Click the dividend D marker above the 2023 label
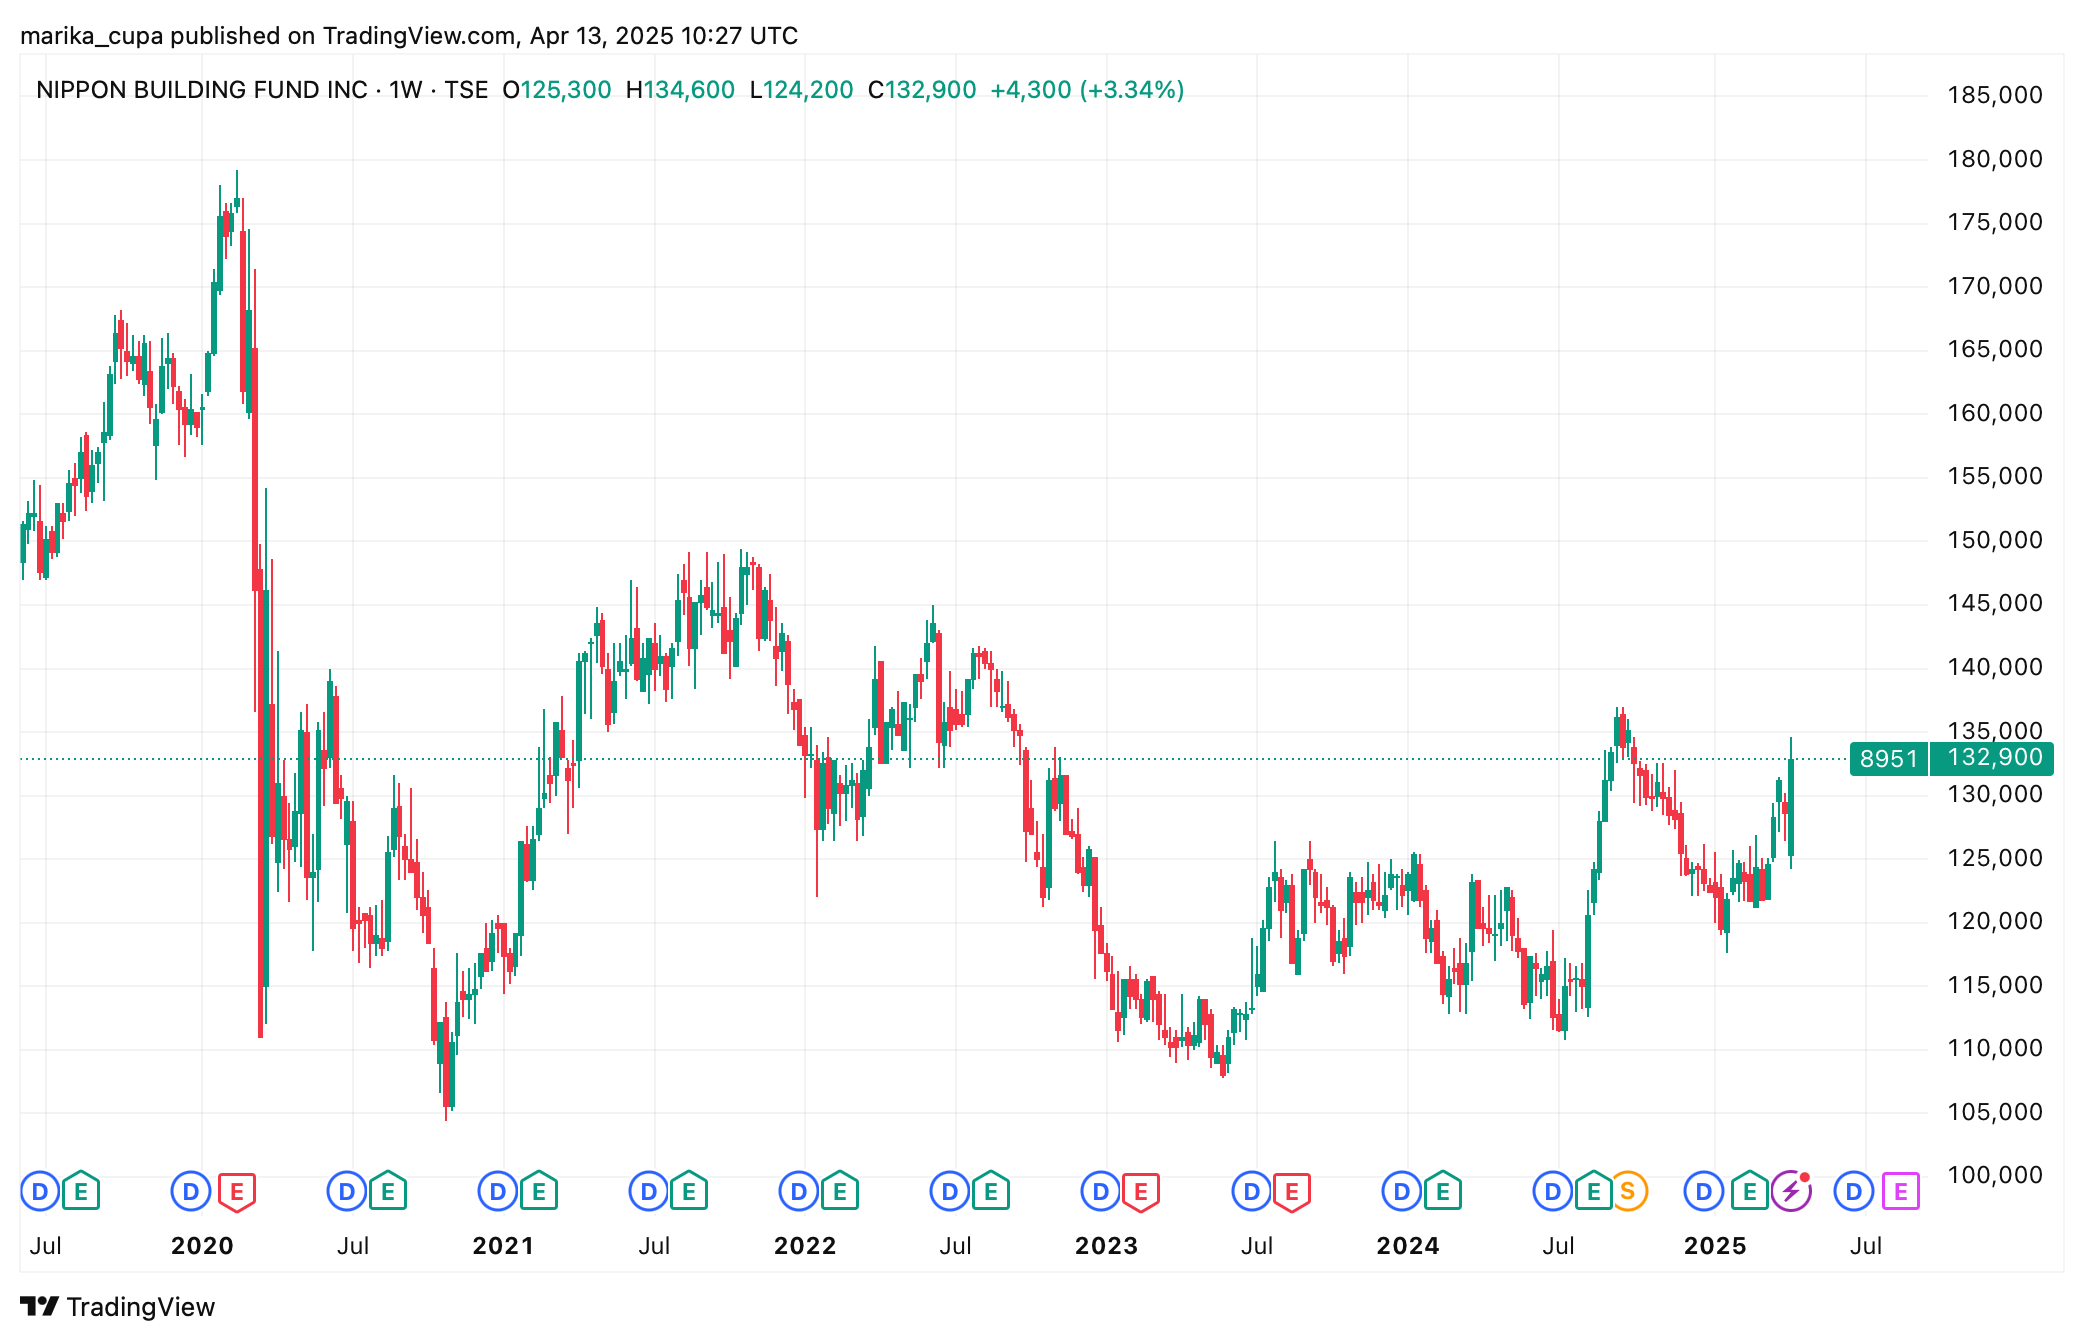 point(1100,1191)
